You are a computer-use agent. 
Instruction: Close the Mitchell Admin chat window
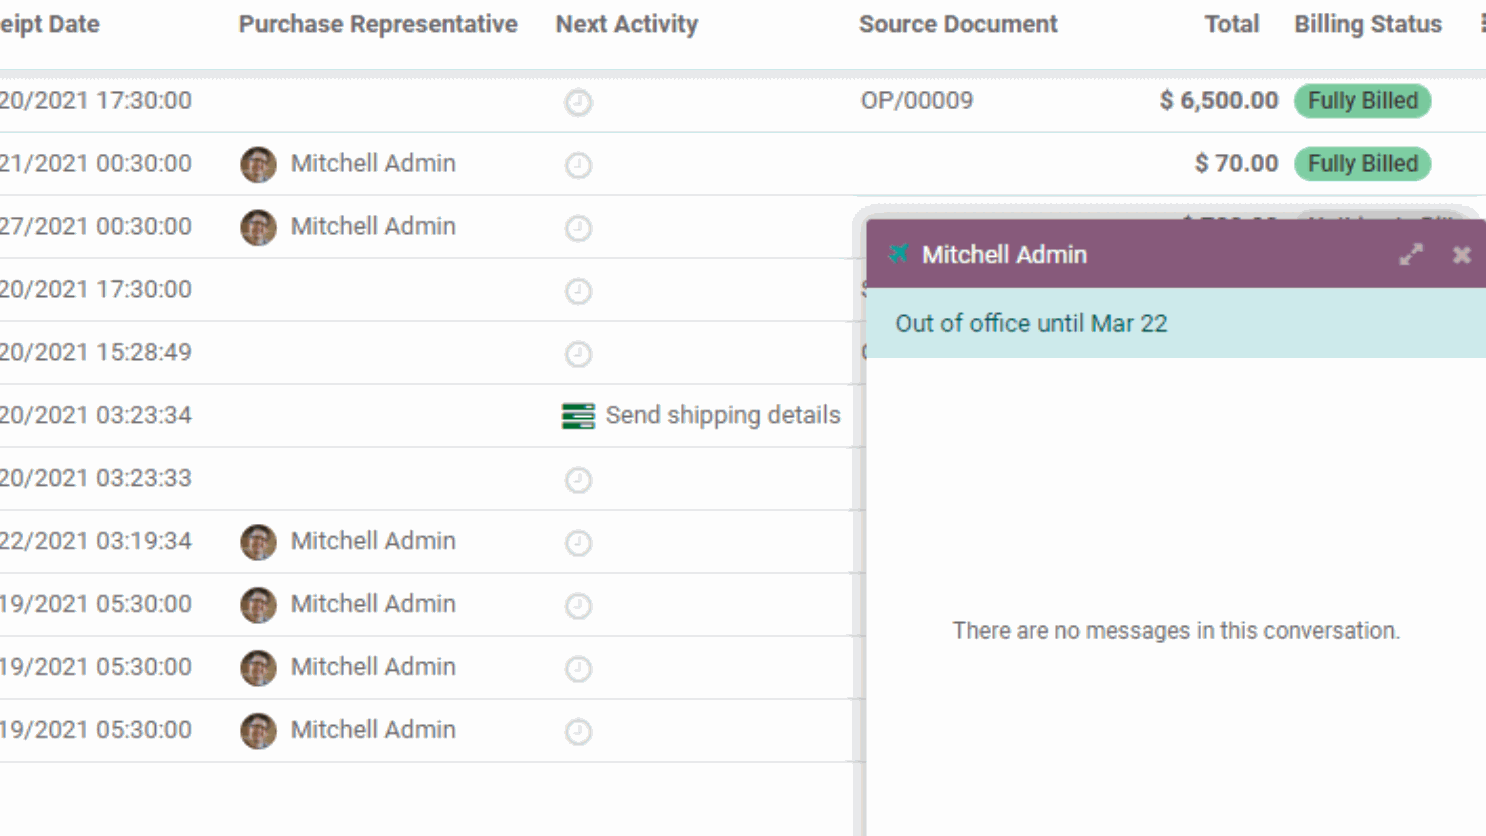[x=1461, y=255]
